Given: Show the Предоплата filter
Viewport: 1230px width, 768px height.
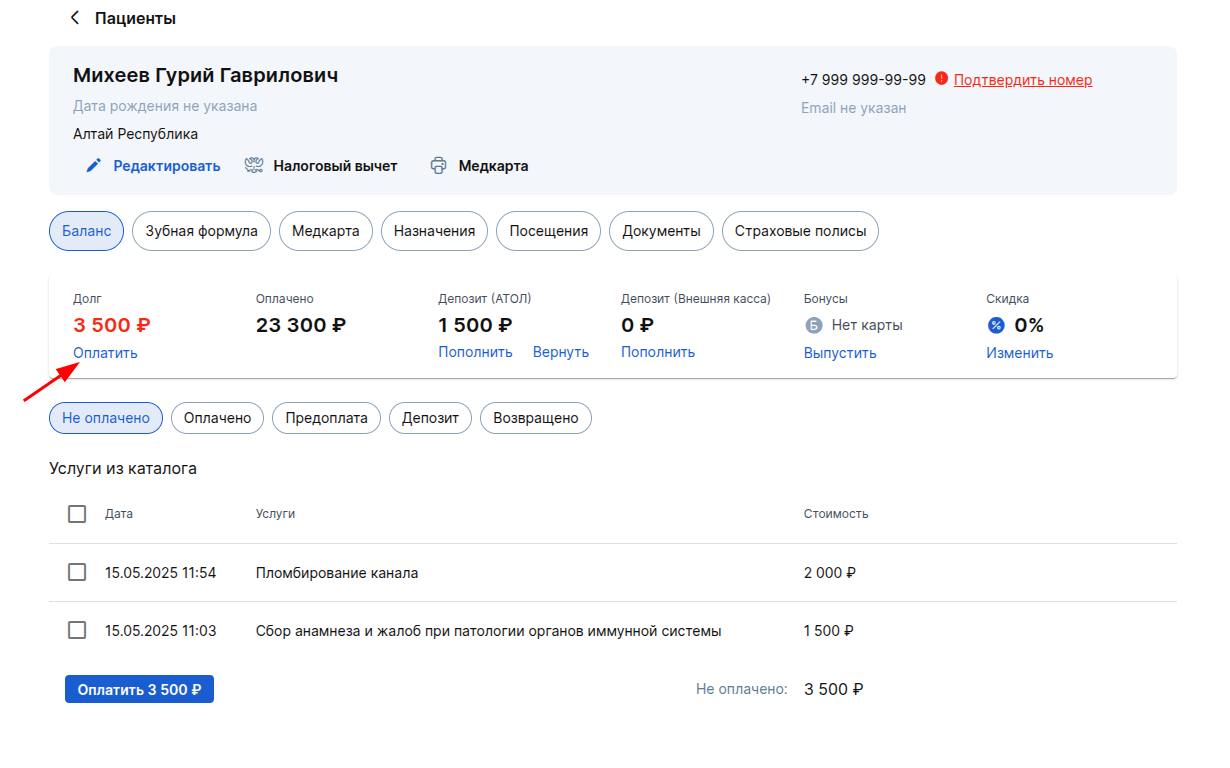Looking at the screenshot, I should click(x=326, y=418).
